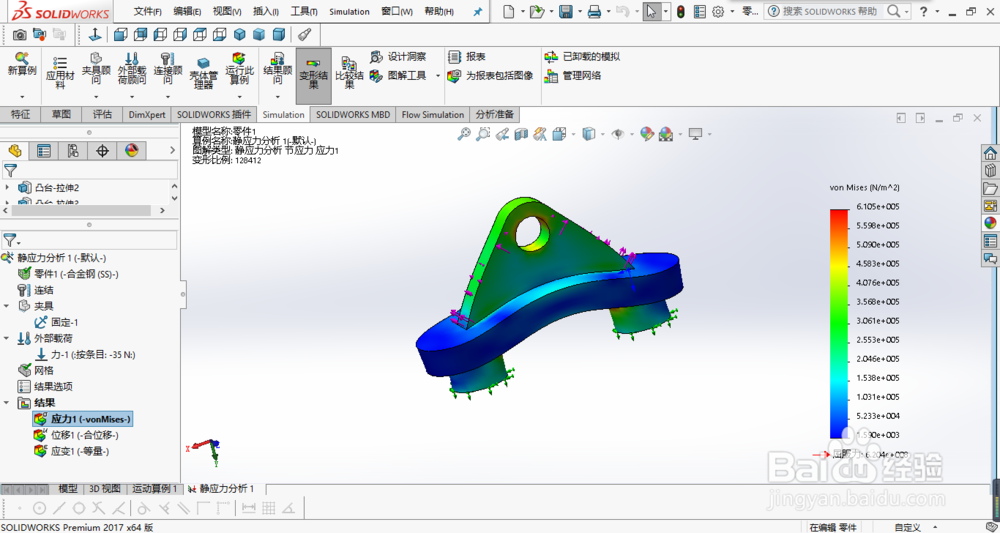Click Include Image for Report (为报表包括图像)
The image size is (1000, 533).
point(490,76)
